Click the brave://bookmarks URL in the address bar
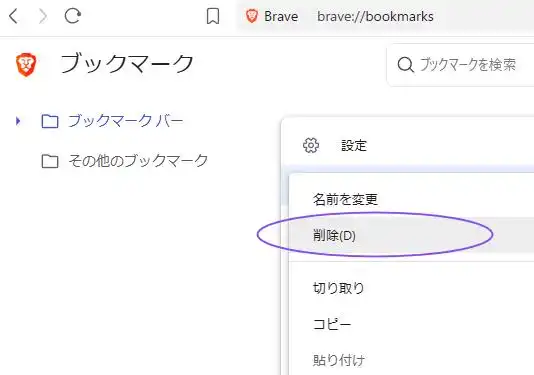Image resolution: width=534 pixels, height=375 pixels. tap(375, 16)
